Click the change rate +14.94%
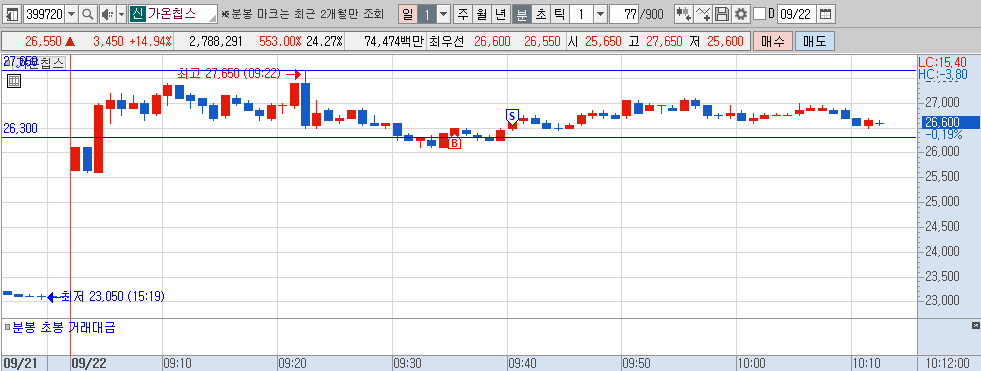 tap(150, 42)
